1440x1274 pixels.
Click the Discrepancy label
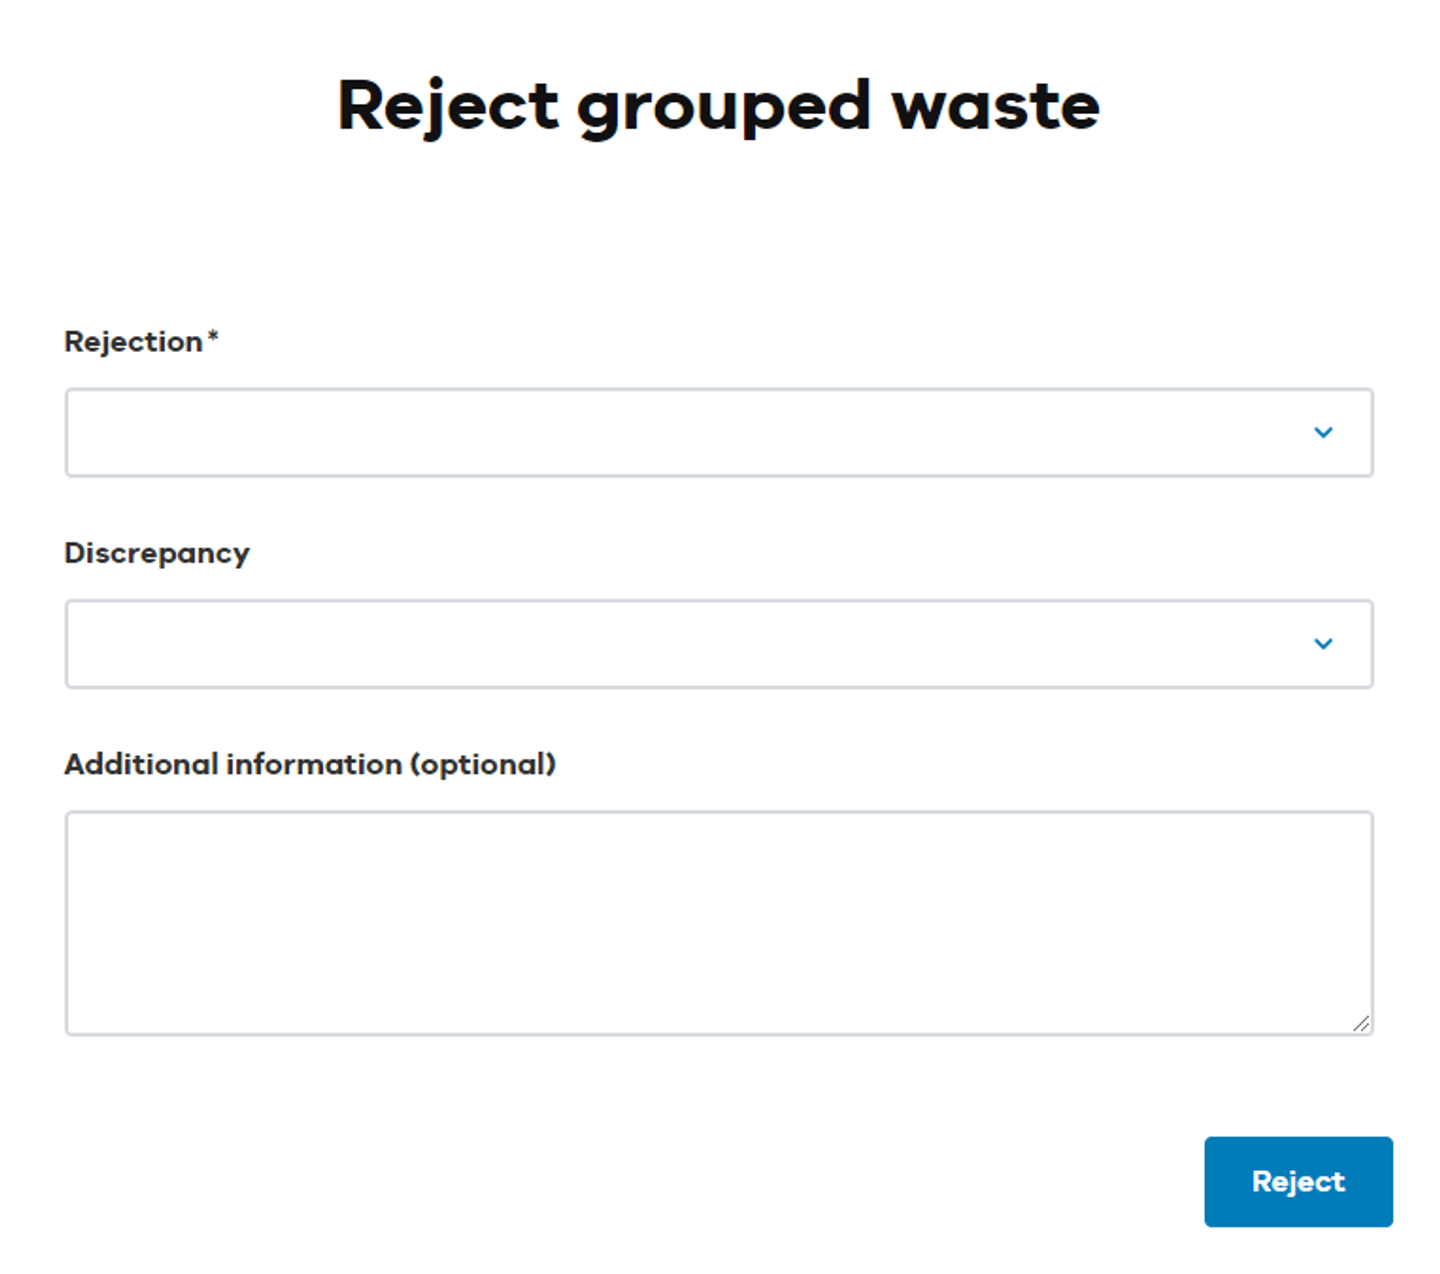pyautogui.click(x=157, y=553)
